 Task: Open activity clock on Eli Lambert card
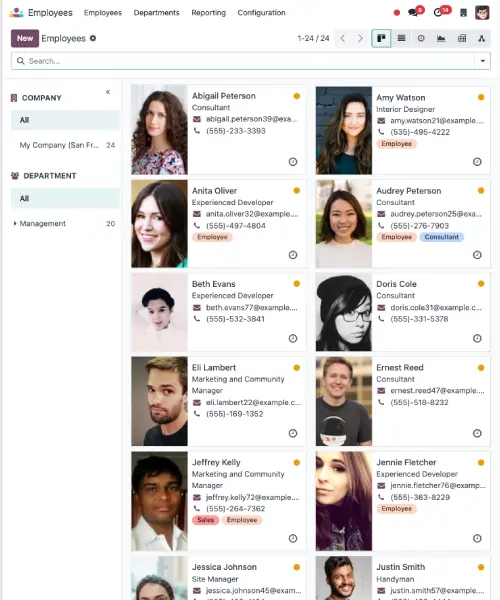293,433
